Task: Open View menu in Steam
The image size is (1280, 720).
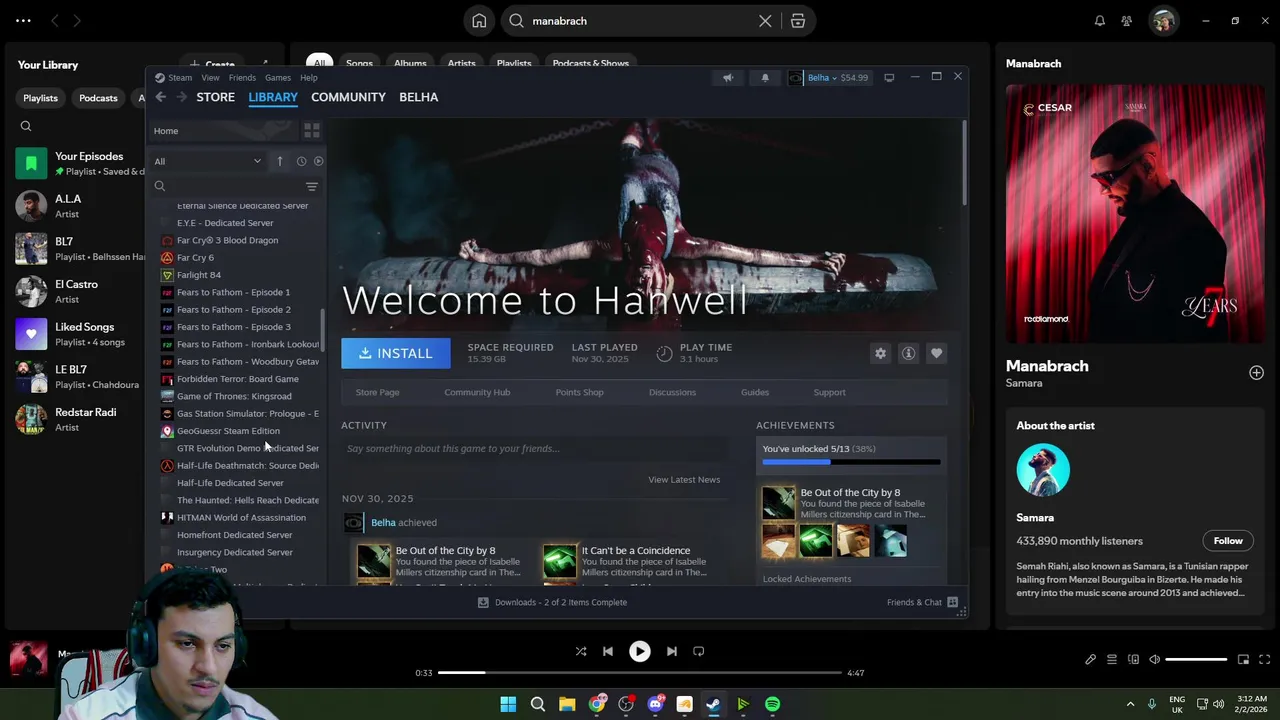Action: [x=210, y=78]
